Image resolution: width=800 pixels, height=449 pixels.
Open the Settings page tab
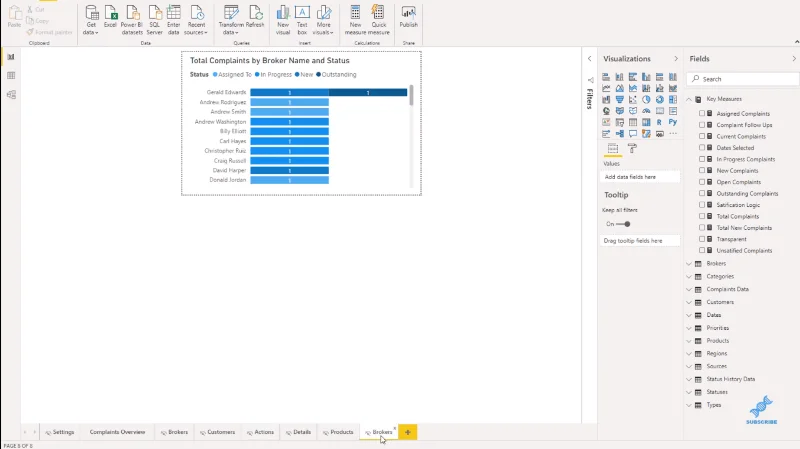(60, 432)
